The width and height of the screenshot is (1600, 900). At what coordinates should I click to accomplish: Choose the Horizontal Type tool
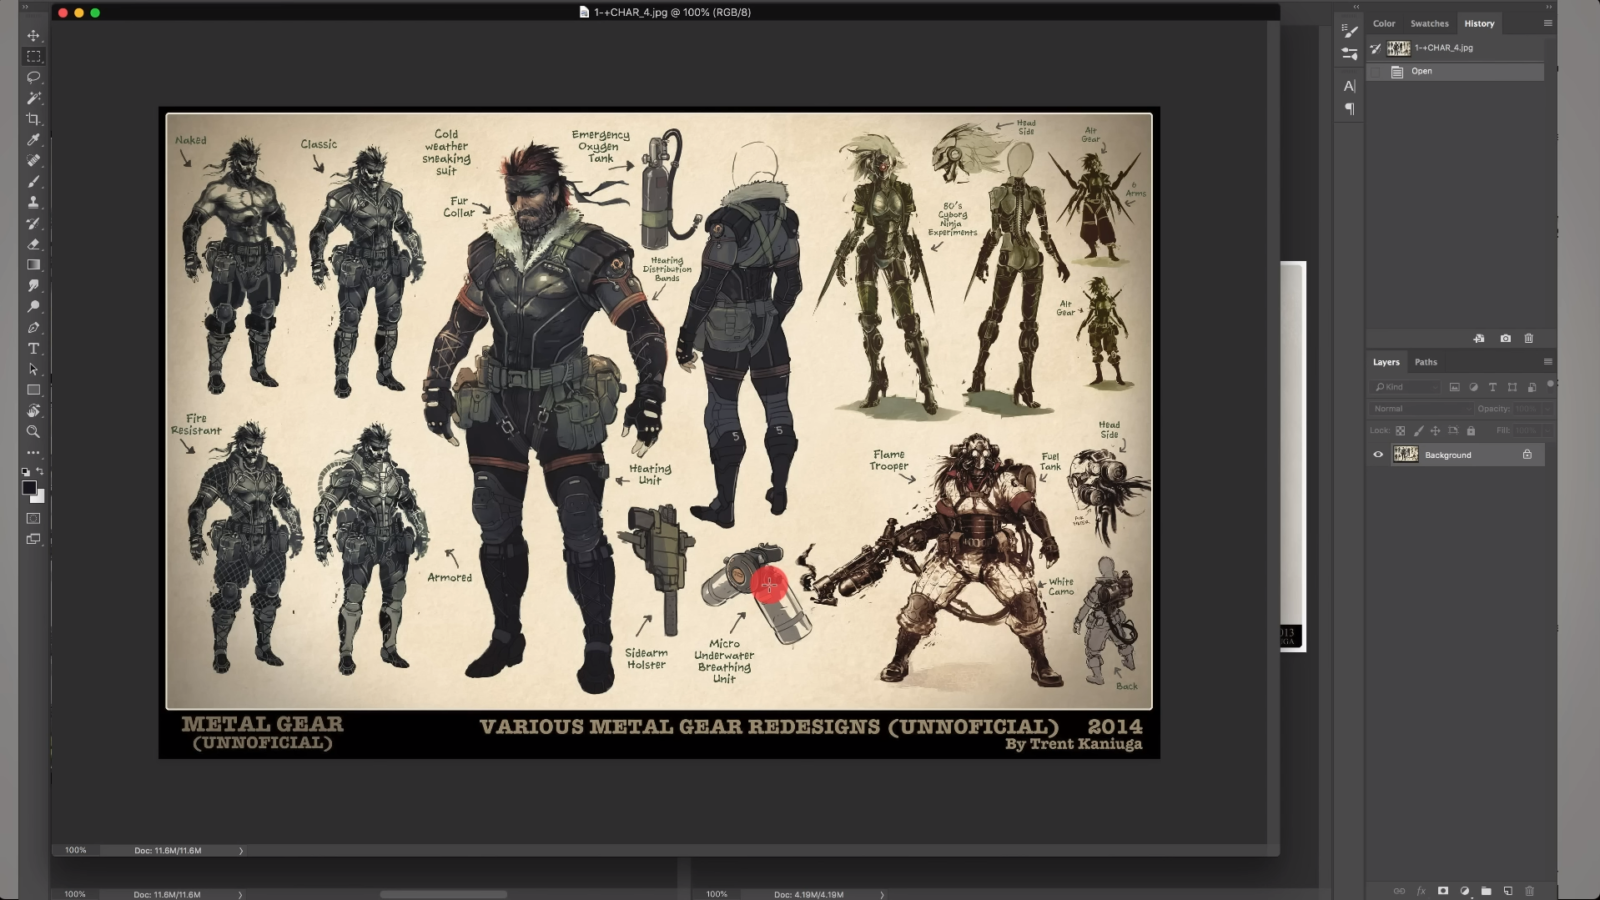tap(33, 348)
